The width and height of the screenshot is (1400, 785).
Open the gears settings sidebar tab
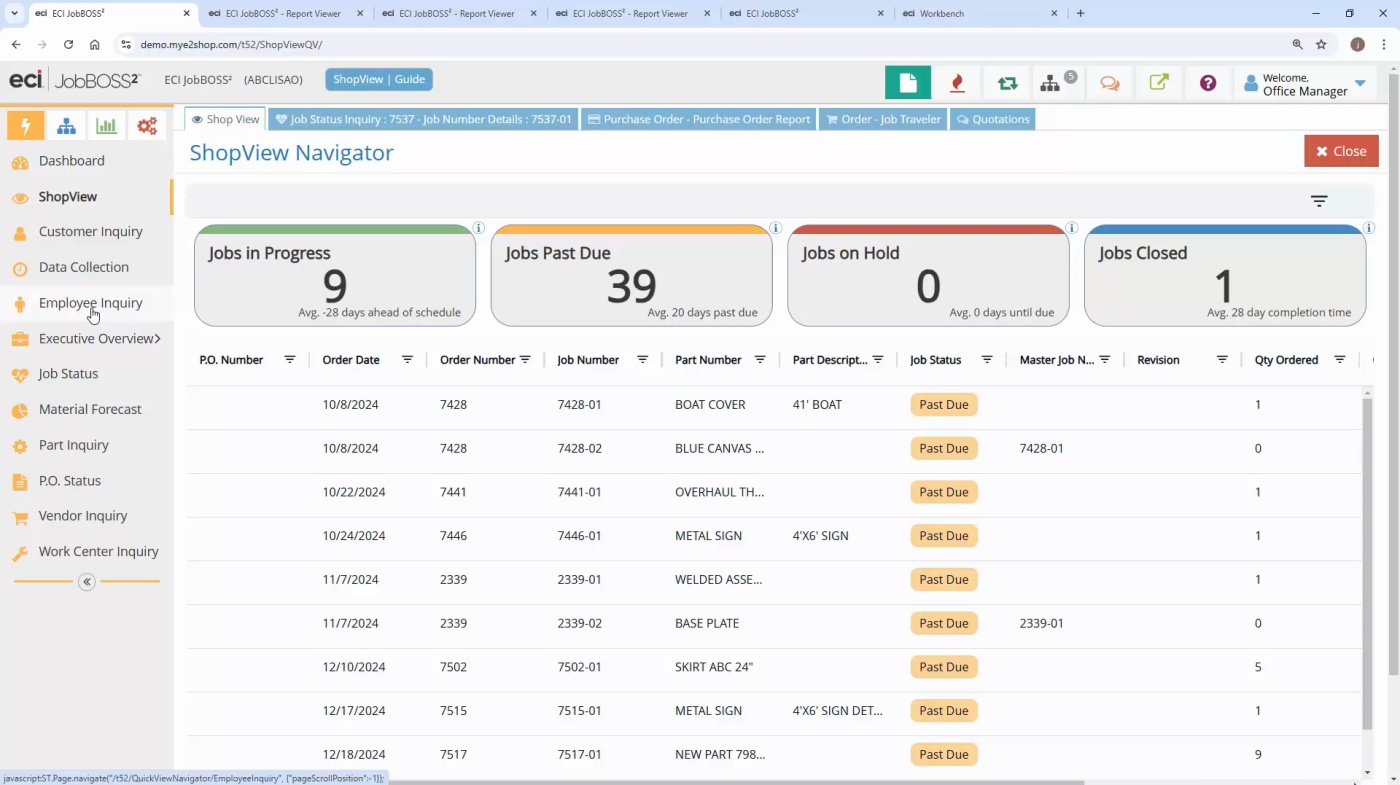point(147,126)
